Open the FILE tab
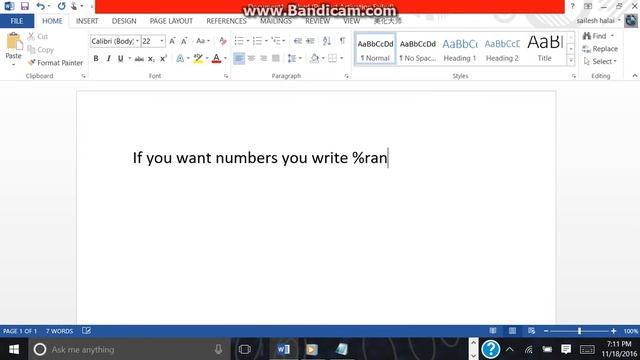 (x=17, y=21)
